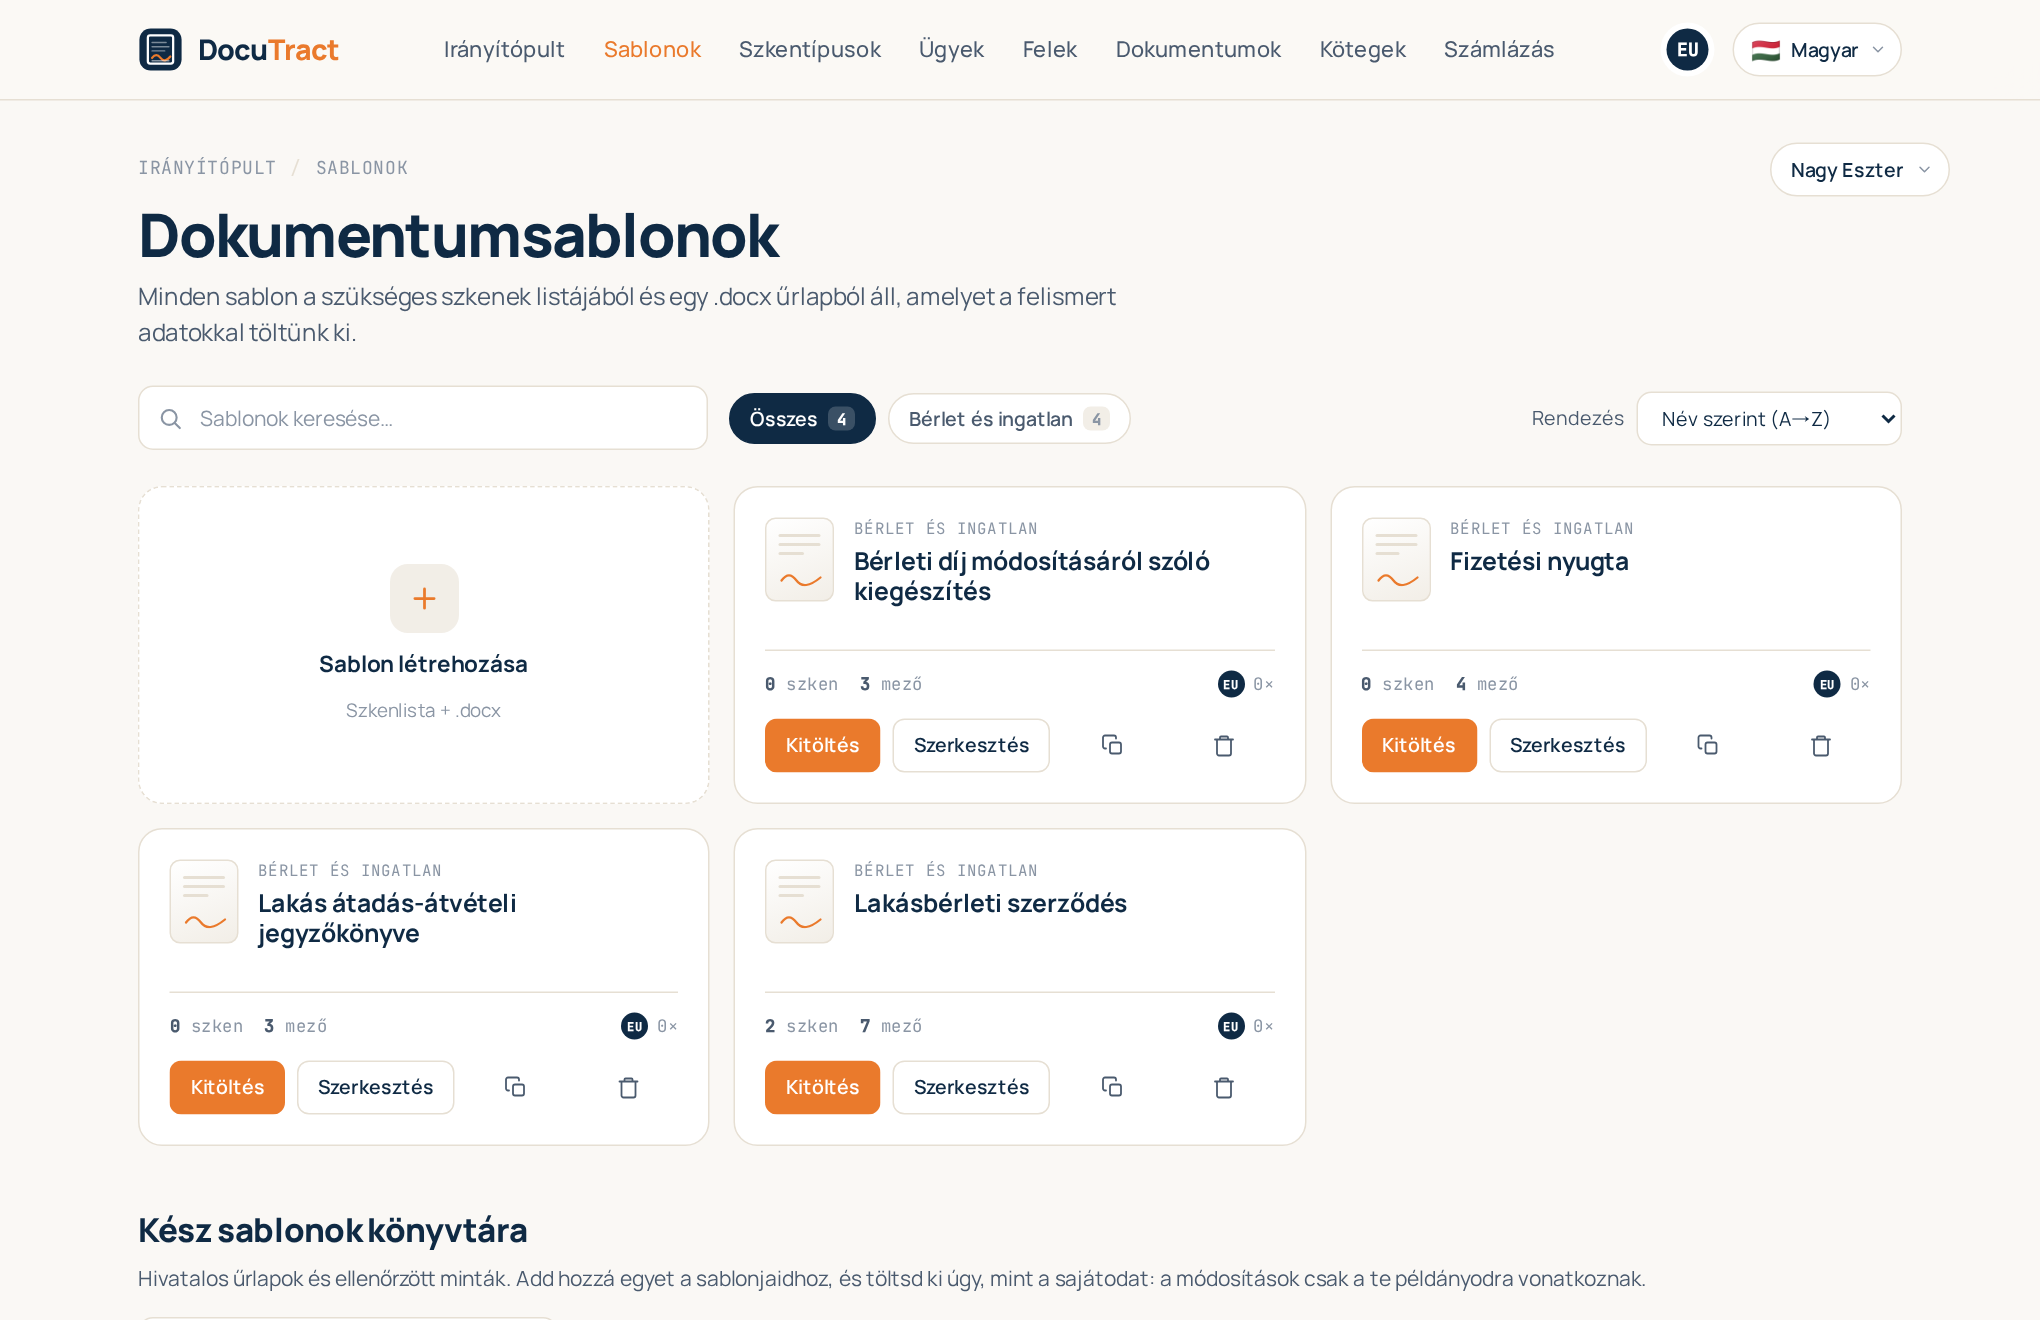2040x1320 pixels.
Task: Click the Irányítópult breadcrumb link
Action: tap(207, 168)
